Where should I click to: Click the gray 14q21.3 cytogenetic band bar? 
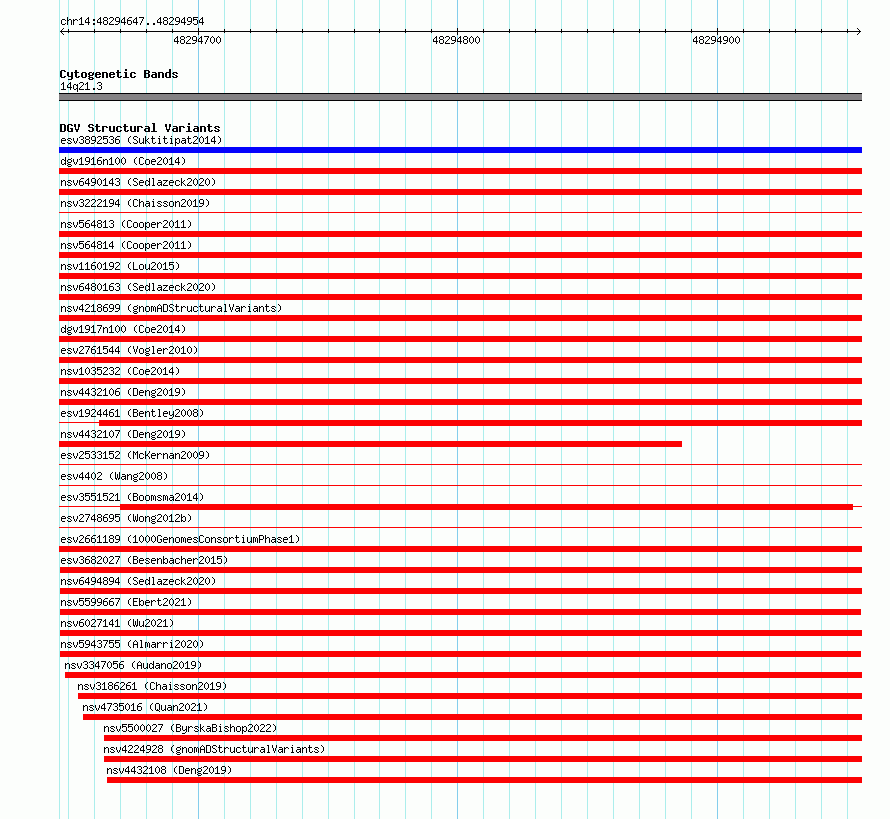tap(460, 97)
